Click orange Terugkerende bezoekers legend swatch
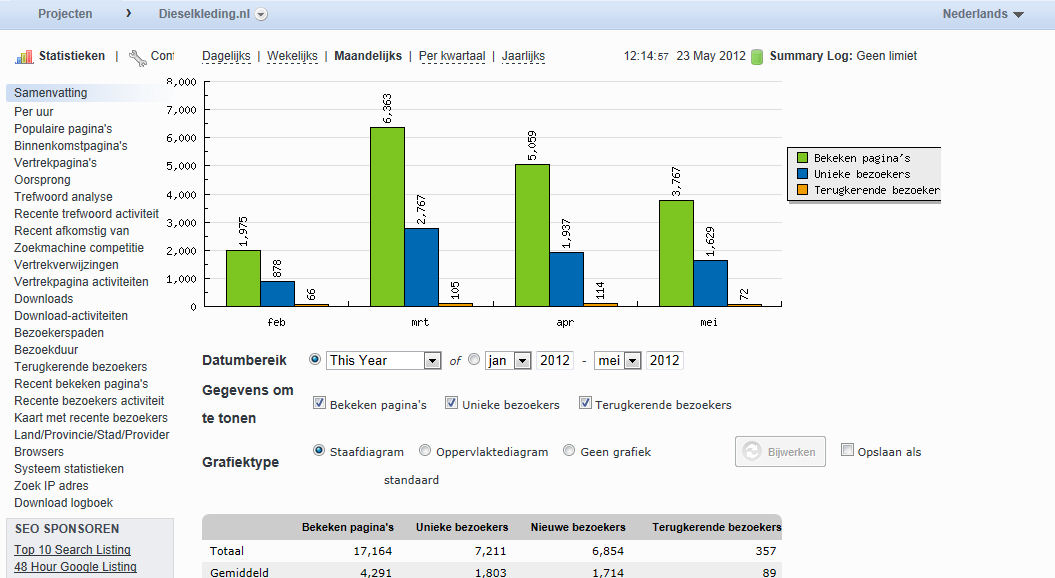 (x=802, y=190)
